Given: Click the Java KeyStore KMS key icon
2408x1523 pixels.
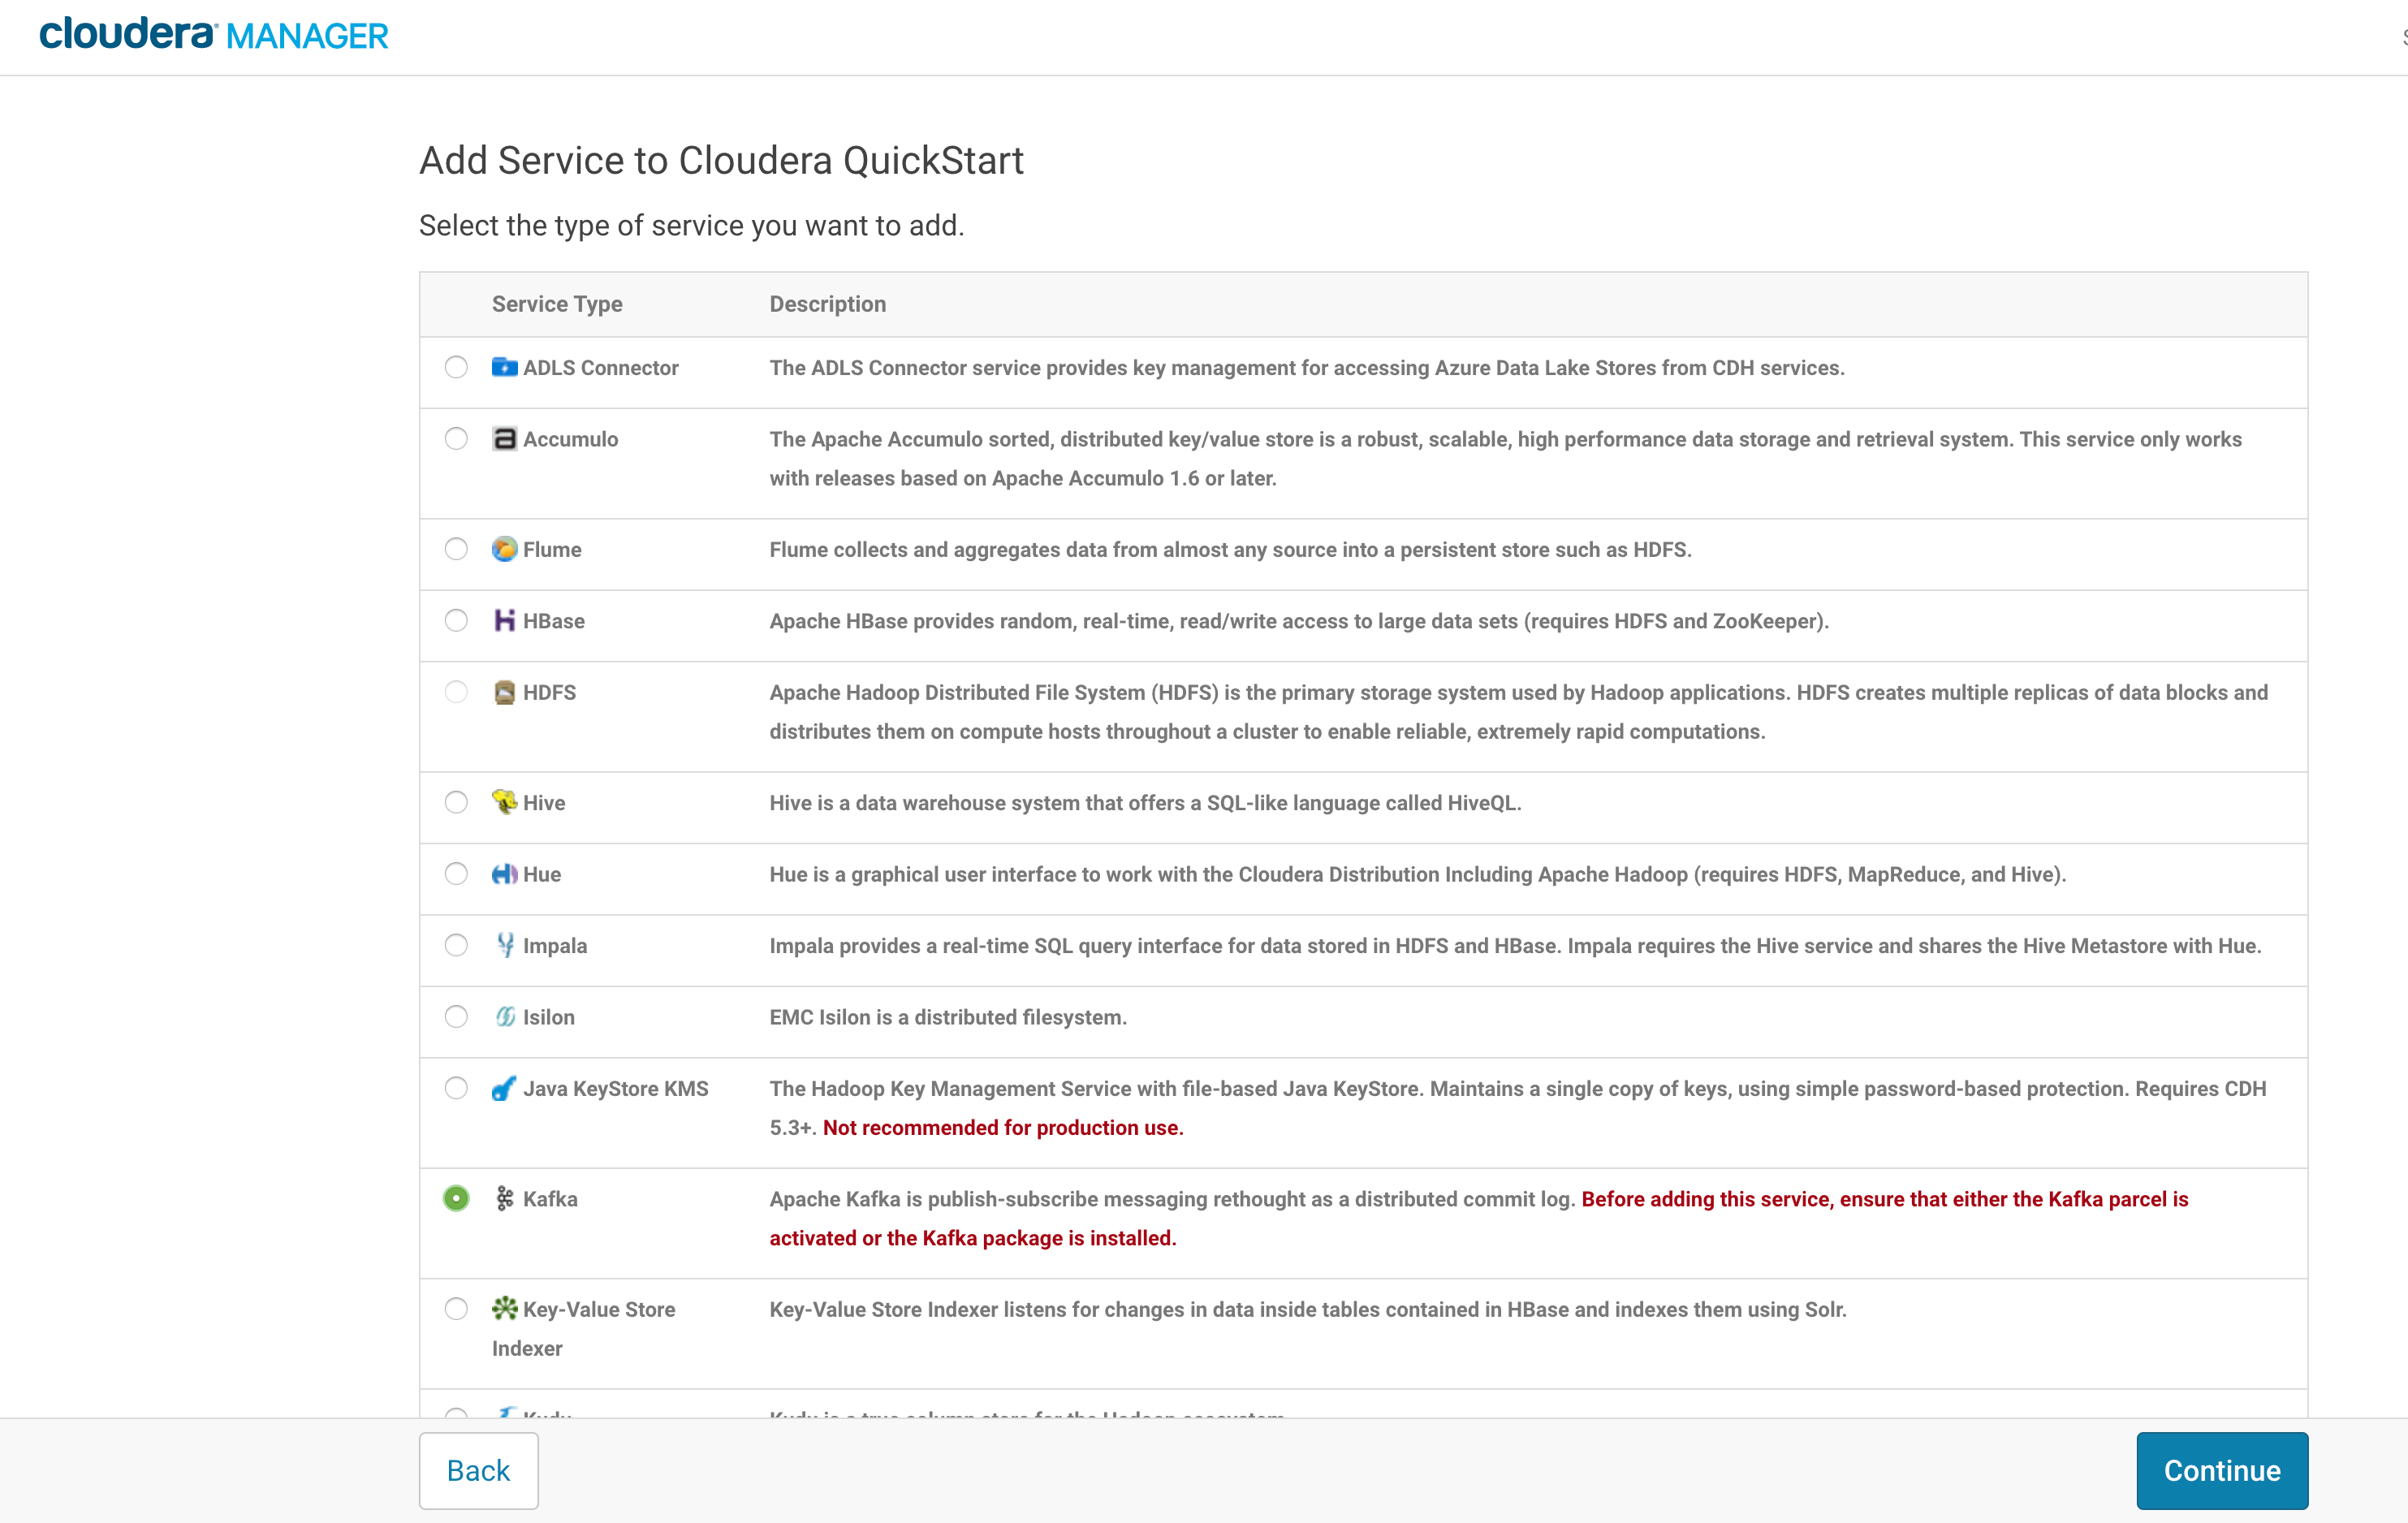Looking at the screenshot, I should click(x=504, y=1088).
